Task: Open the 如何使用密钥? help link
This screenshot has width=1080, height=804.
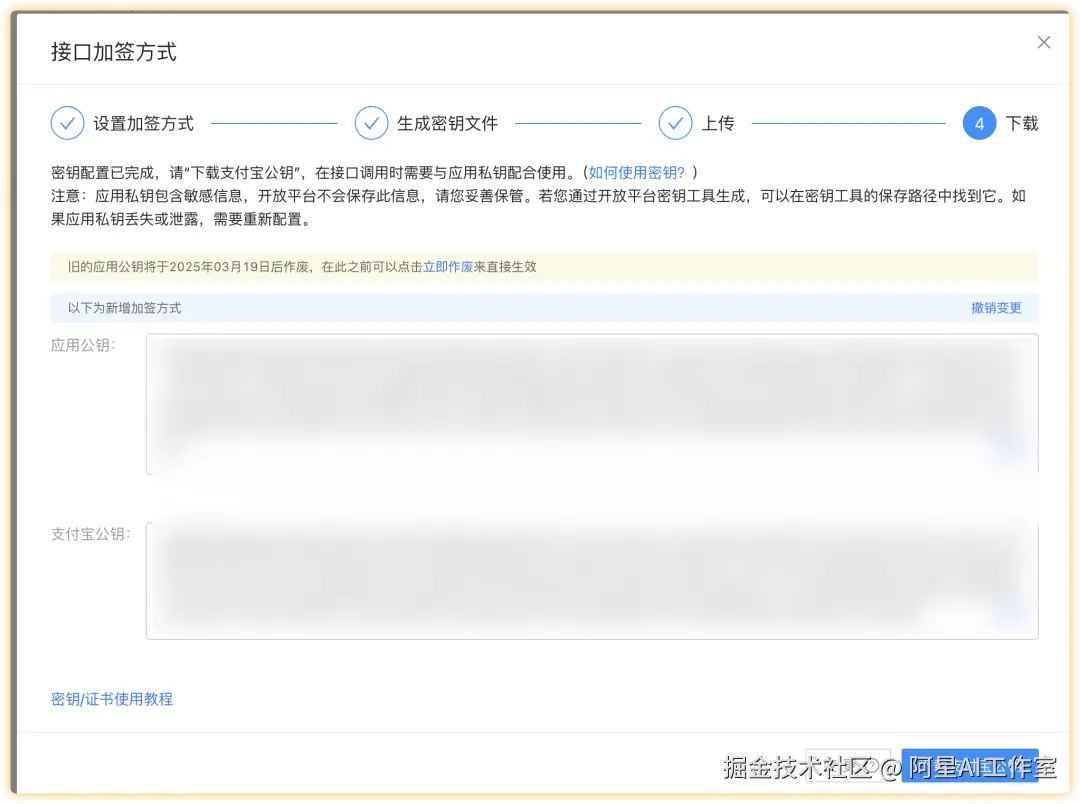Action: coord(637,168)
